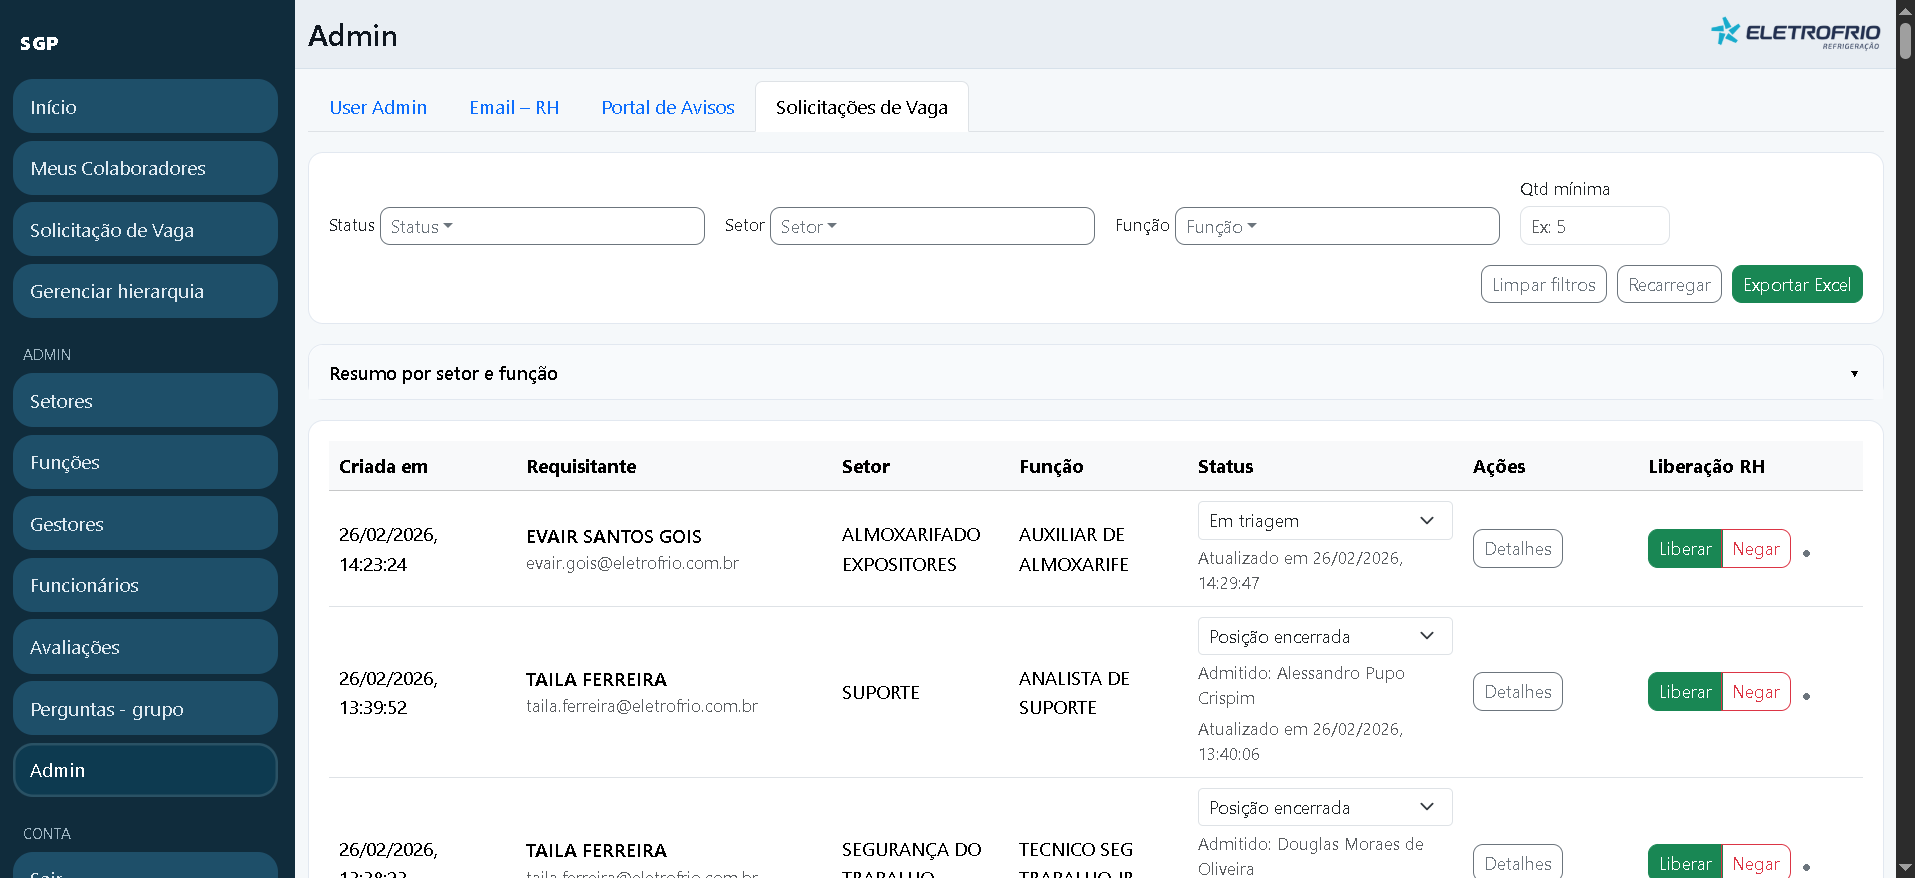Click the SGP brand logo
The image size is (1915, 878).
point(39,43)
